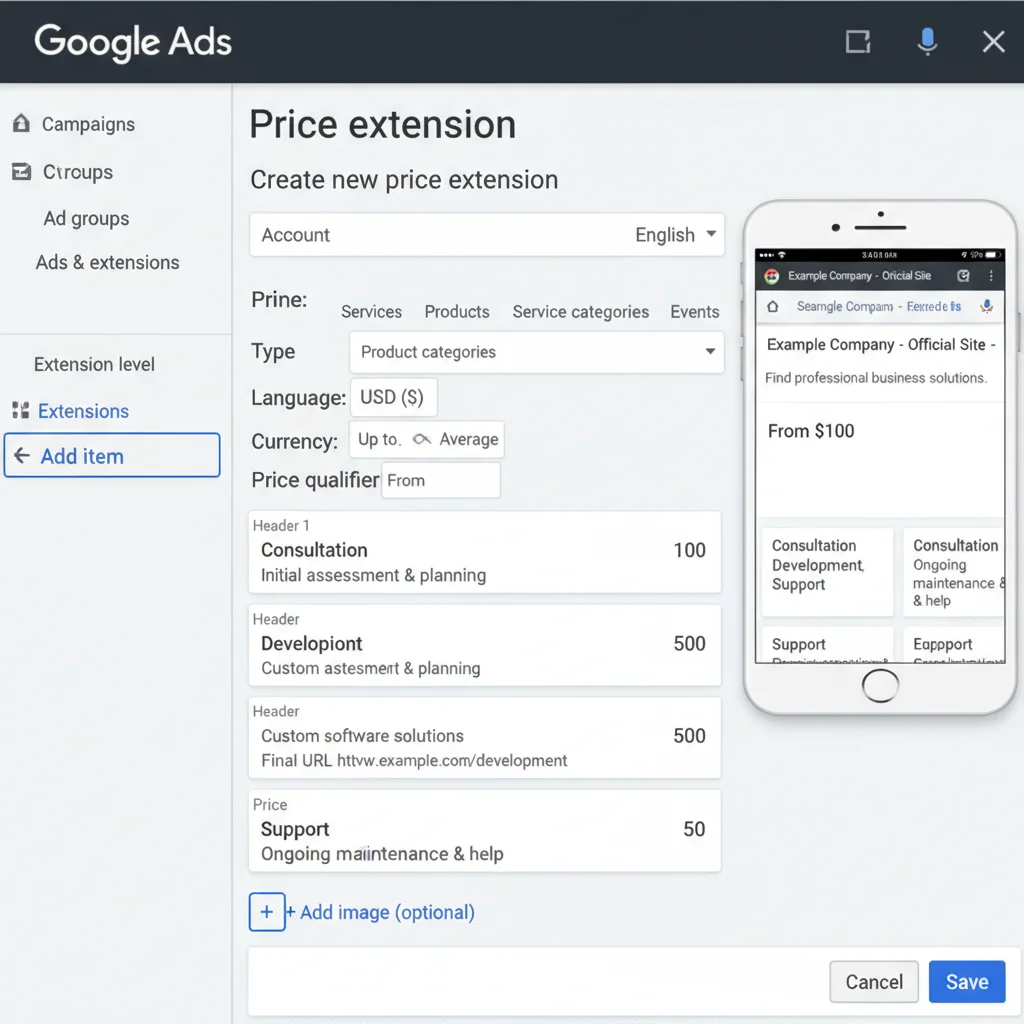
Task: Open Extension level in sidebar
Action: (94, 364)
